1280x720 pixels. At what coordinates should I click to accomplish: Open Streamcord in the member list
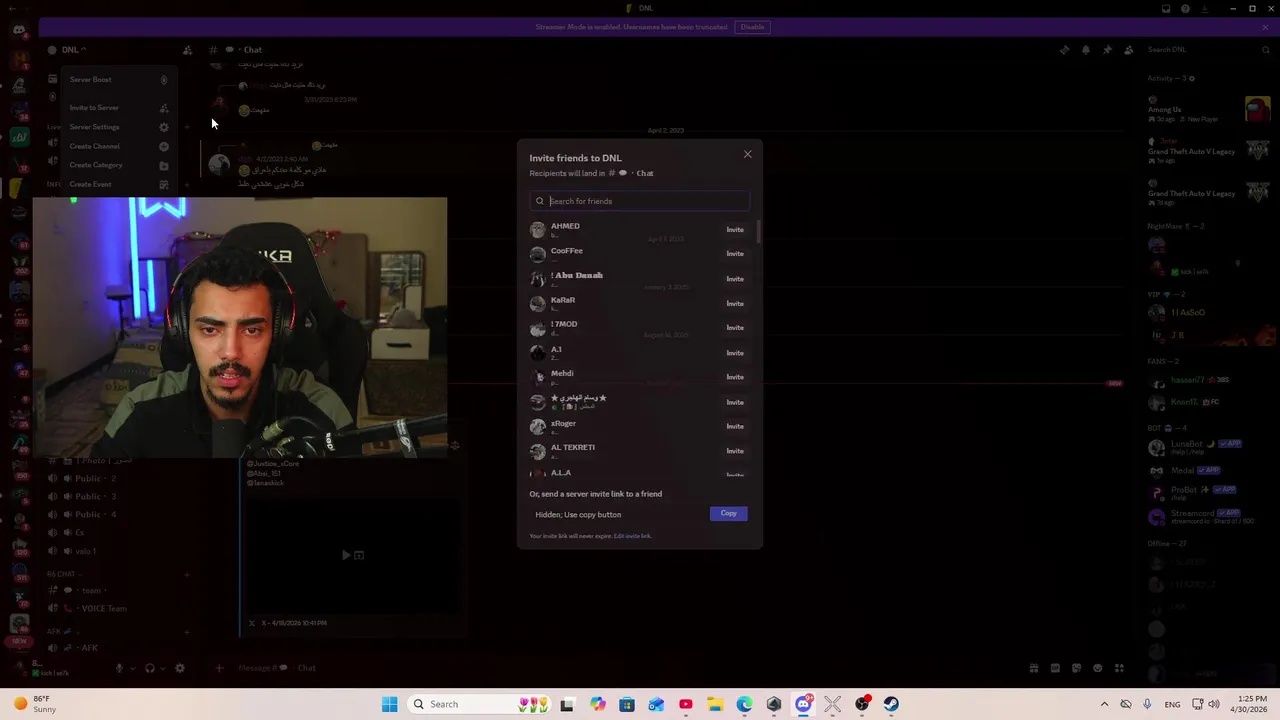coord(1209,516)
